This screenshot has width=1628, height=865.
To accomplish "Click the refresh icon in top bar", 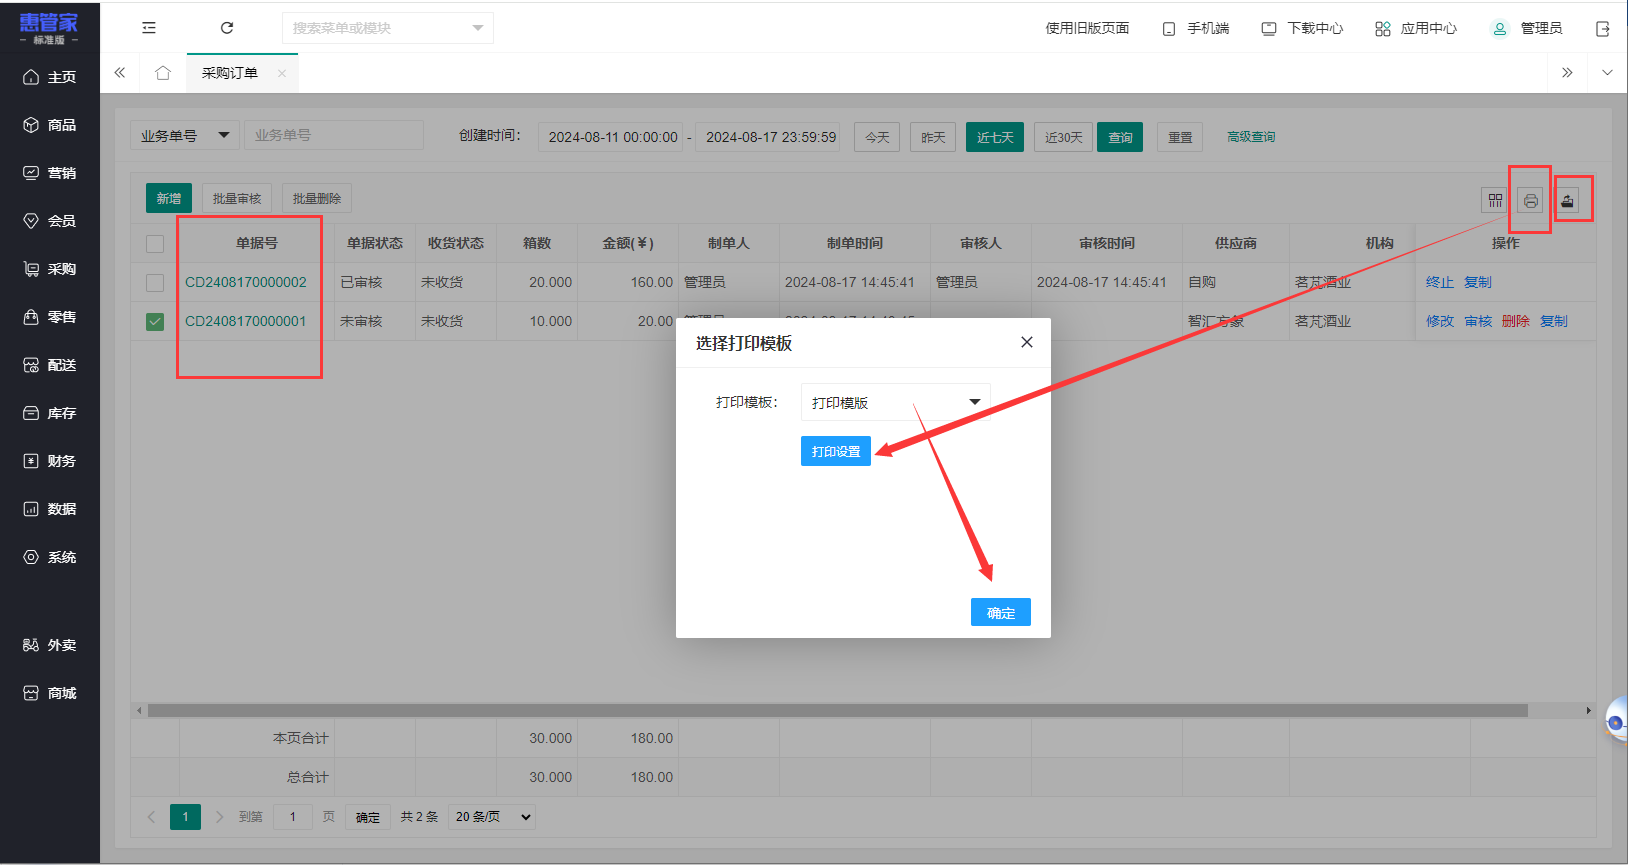I will click(227, 28).
